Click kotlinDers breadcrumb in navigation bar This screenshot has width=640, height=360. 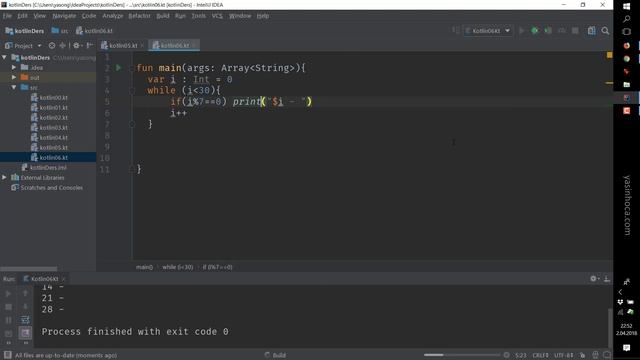[x=25, y=31]
